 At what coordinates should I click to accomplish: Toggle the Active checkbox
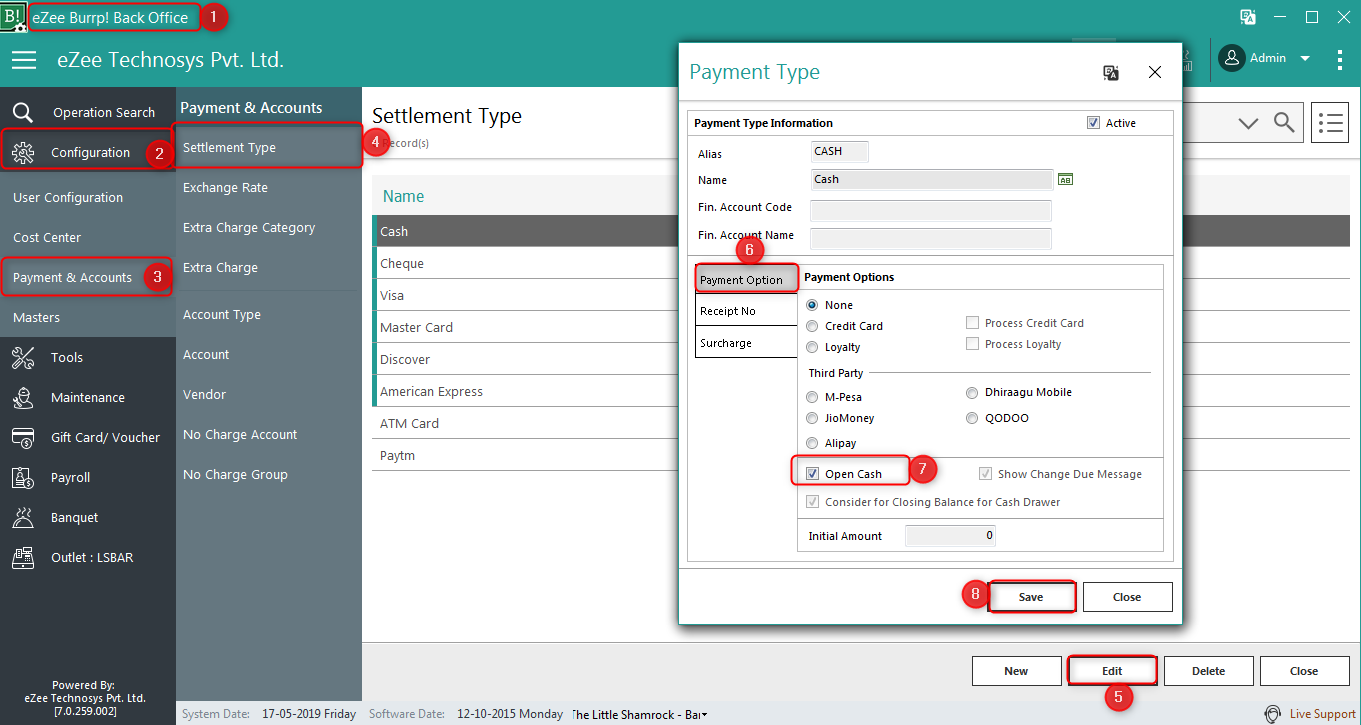1093,123
